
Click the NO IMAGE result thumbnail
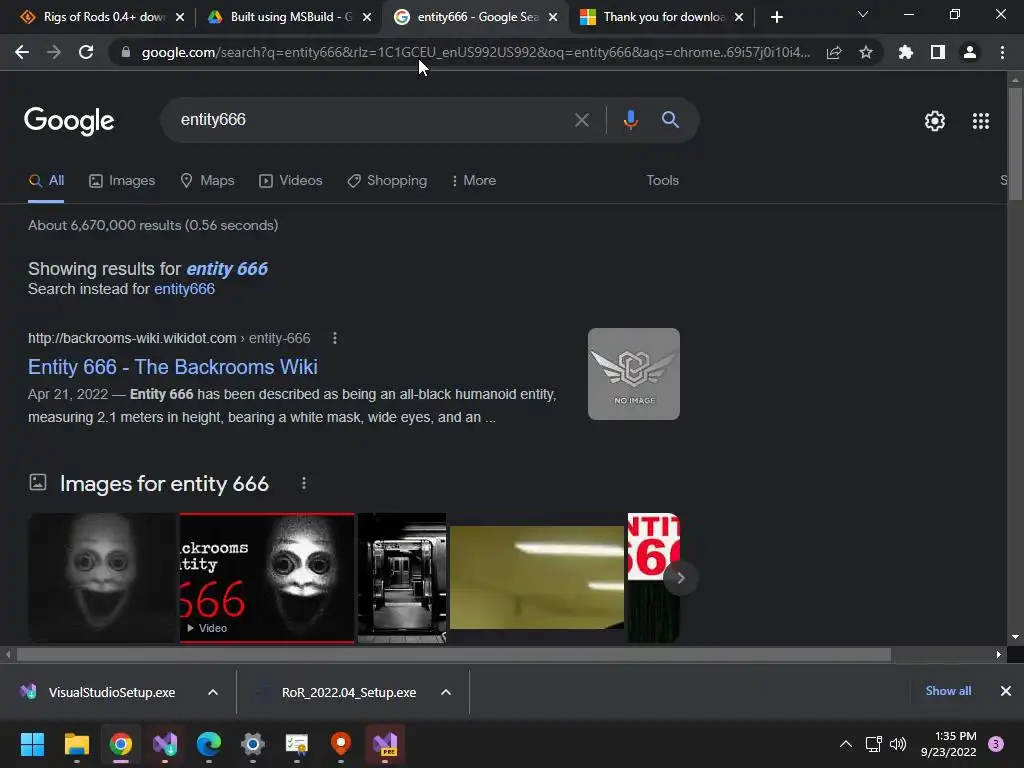[633, 374]
